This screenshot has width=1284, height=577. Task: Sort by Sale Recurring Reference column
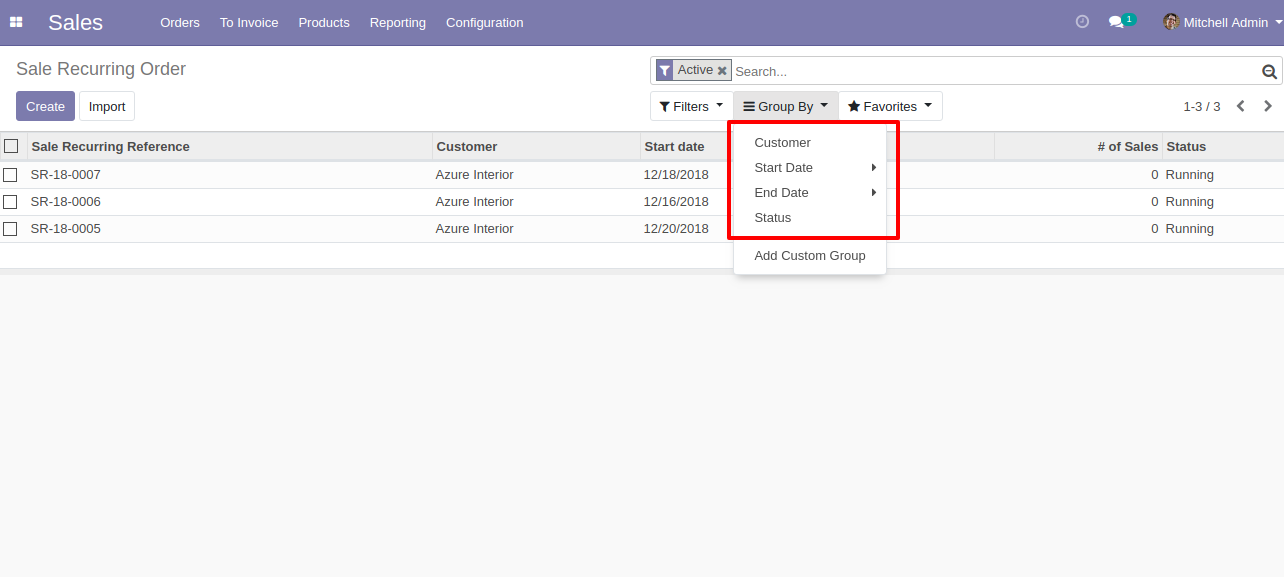pos(229,146)
